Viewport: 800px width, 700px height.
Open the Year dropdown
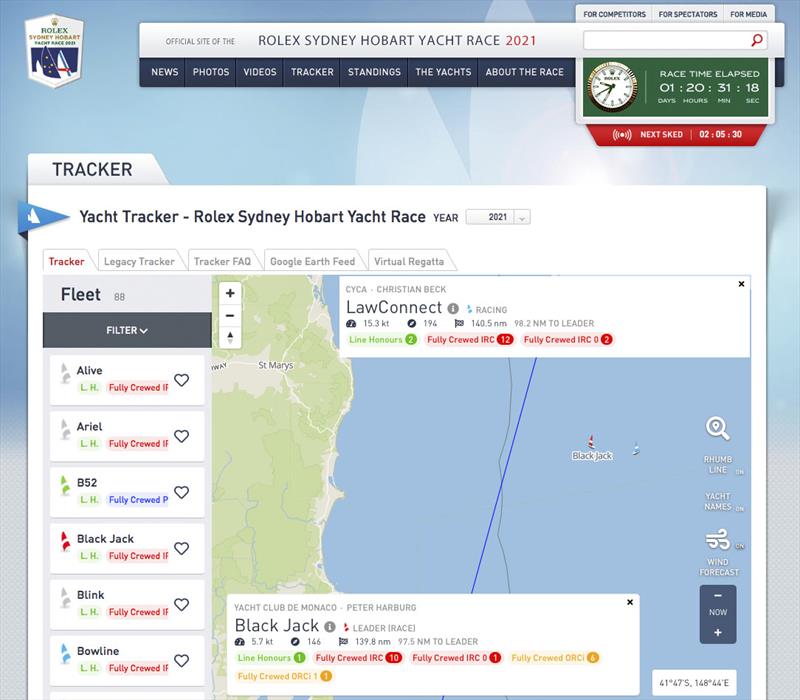pos(498,217)
